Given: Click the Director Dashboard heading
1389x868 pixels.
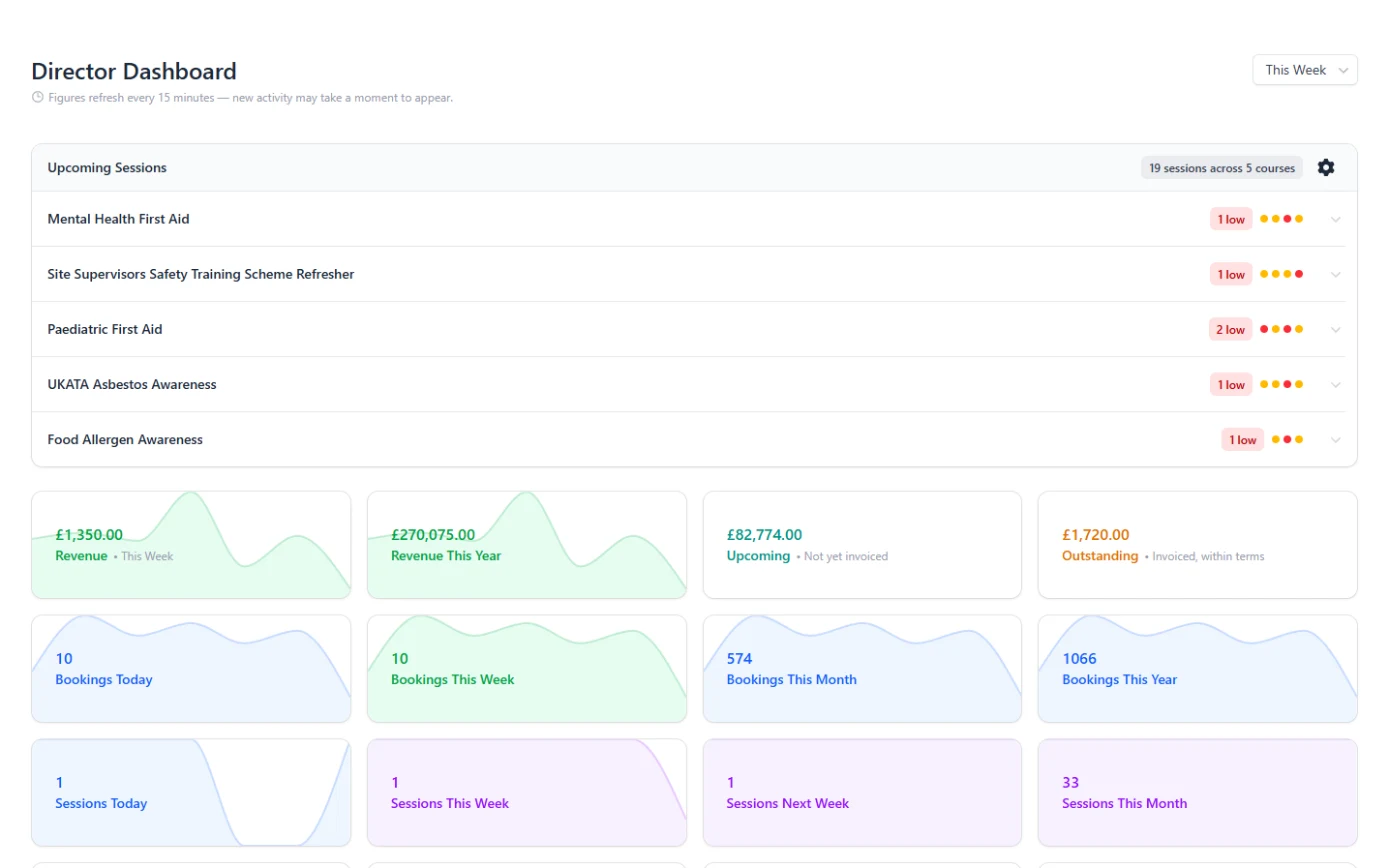Looking at the screenshot, I should tap(134, 71).
